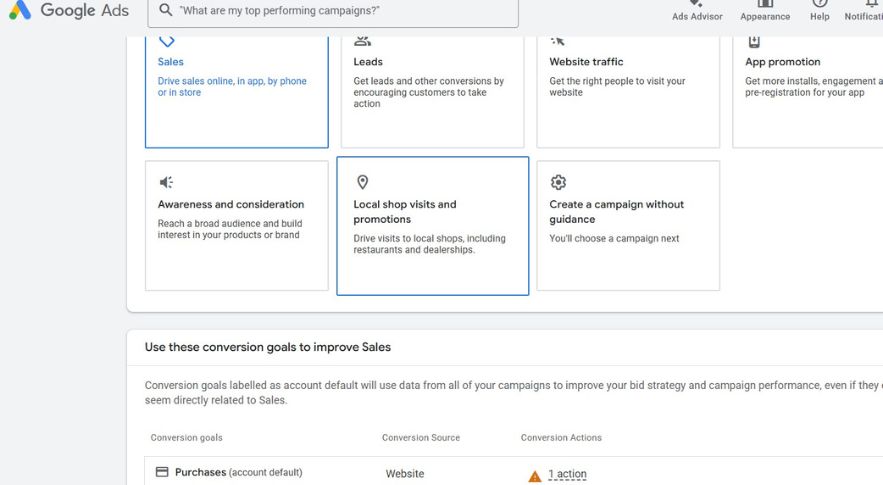Viewport: 883px width, 485px height.
Task: Focus the top performing campaigns search box
Action: [x=333, y=11]
